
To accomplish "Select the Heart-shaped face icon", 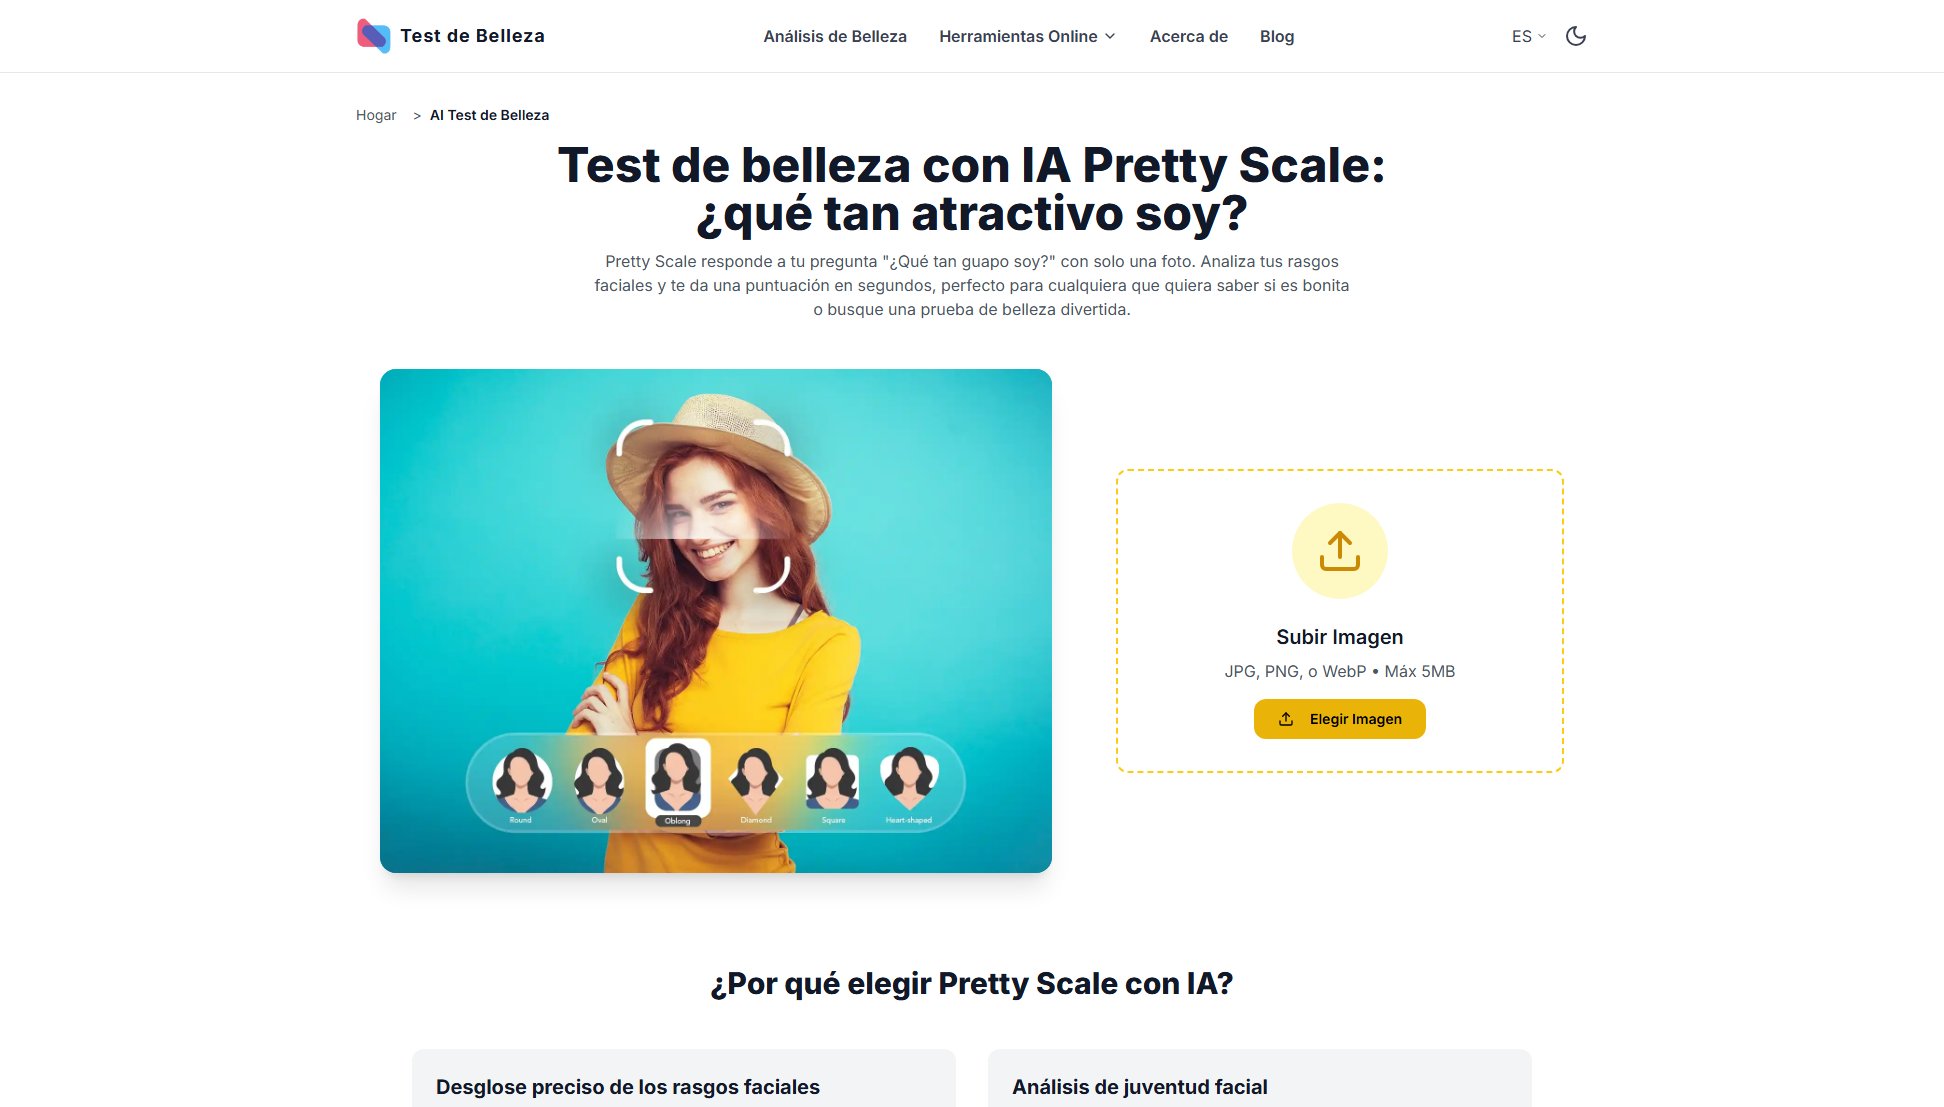I will click(909, 783).
